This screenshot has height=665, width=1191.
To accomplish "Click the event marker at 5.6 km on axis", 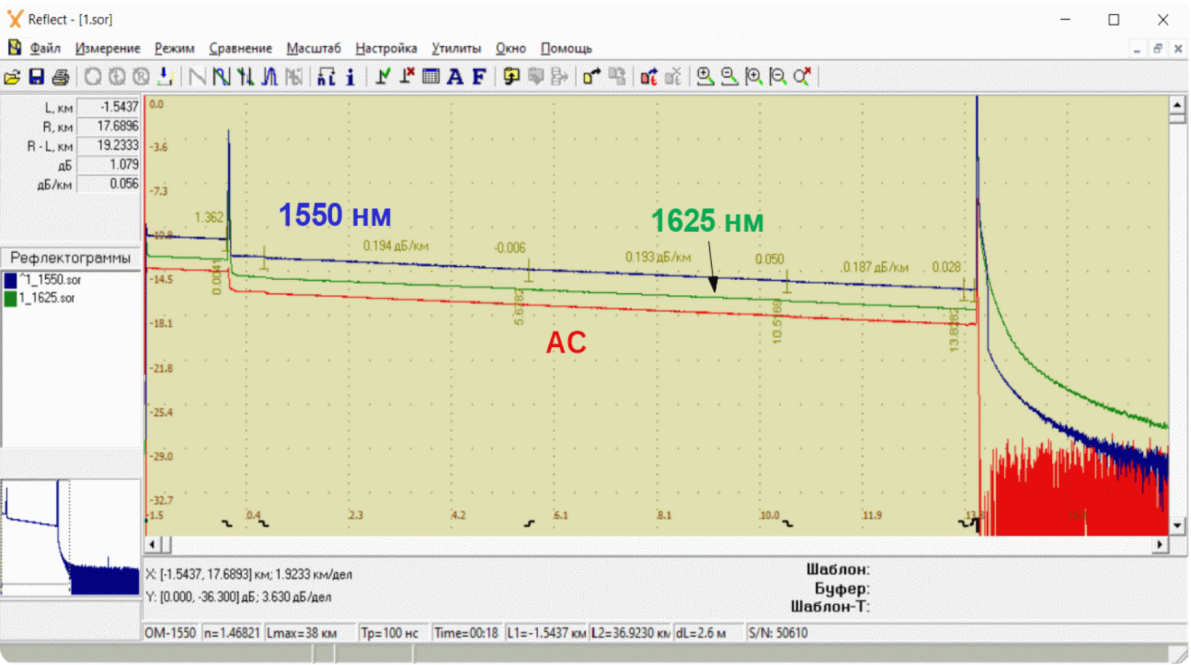I will click(x=529, y=524).
